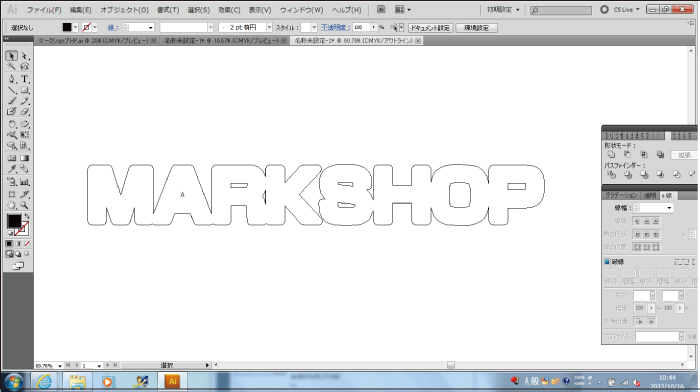The height and width of the screenshot is (392, 700).
Task: Open the line width dropdown in Stroke panel
Action: click(669, 208)
